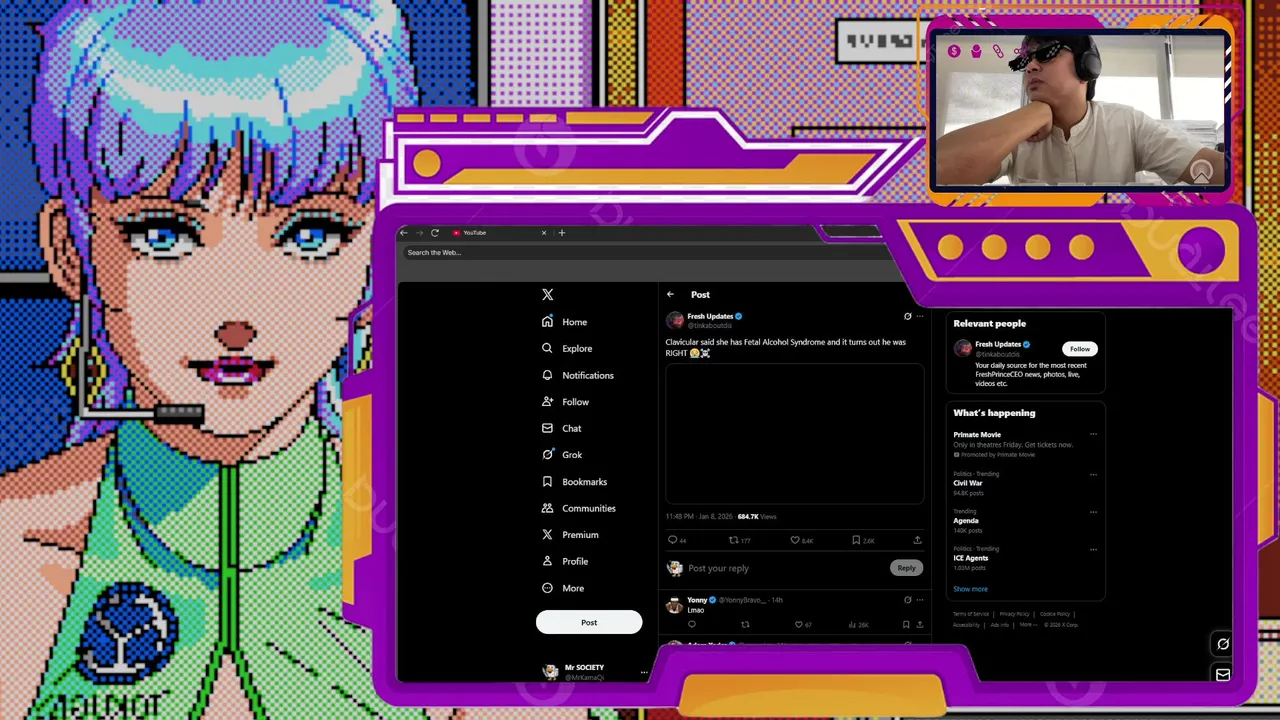View analytics on Yonny's reply (26K)
Viewport: 1280px width, 720px height.
click(858, 625)
